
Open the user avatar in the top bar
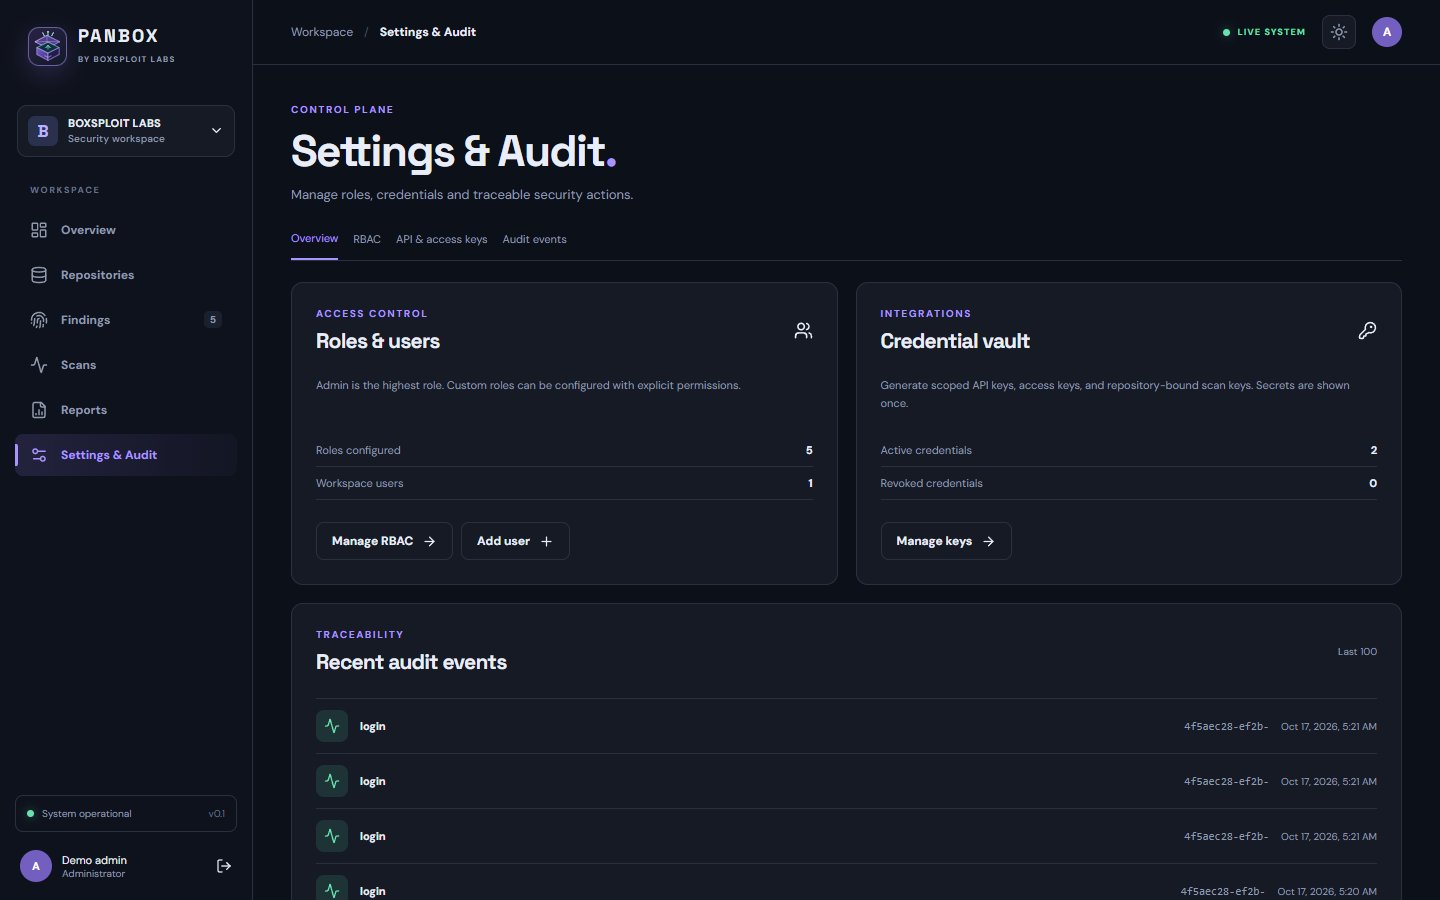coord(1387,32)
